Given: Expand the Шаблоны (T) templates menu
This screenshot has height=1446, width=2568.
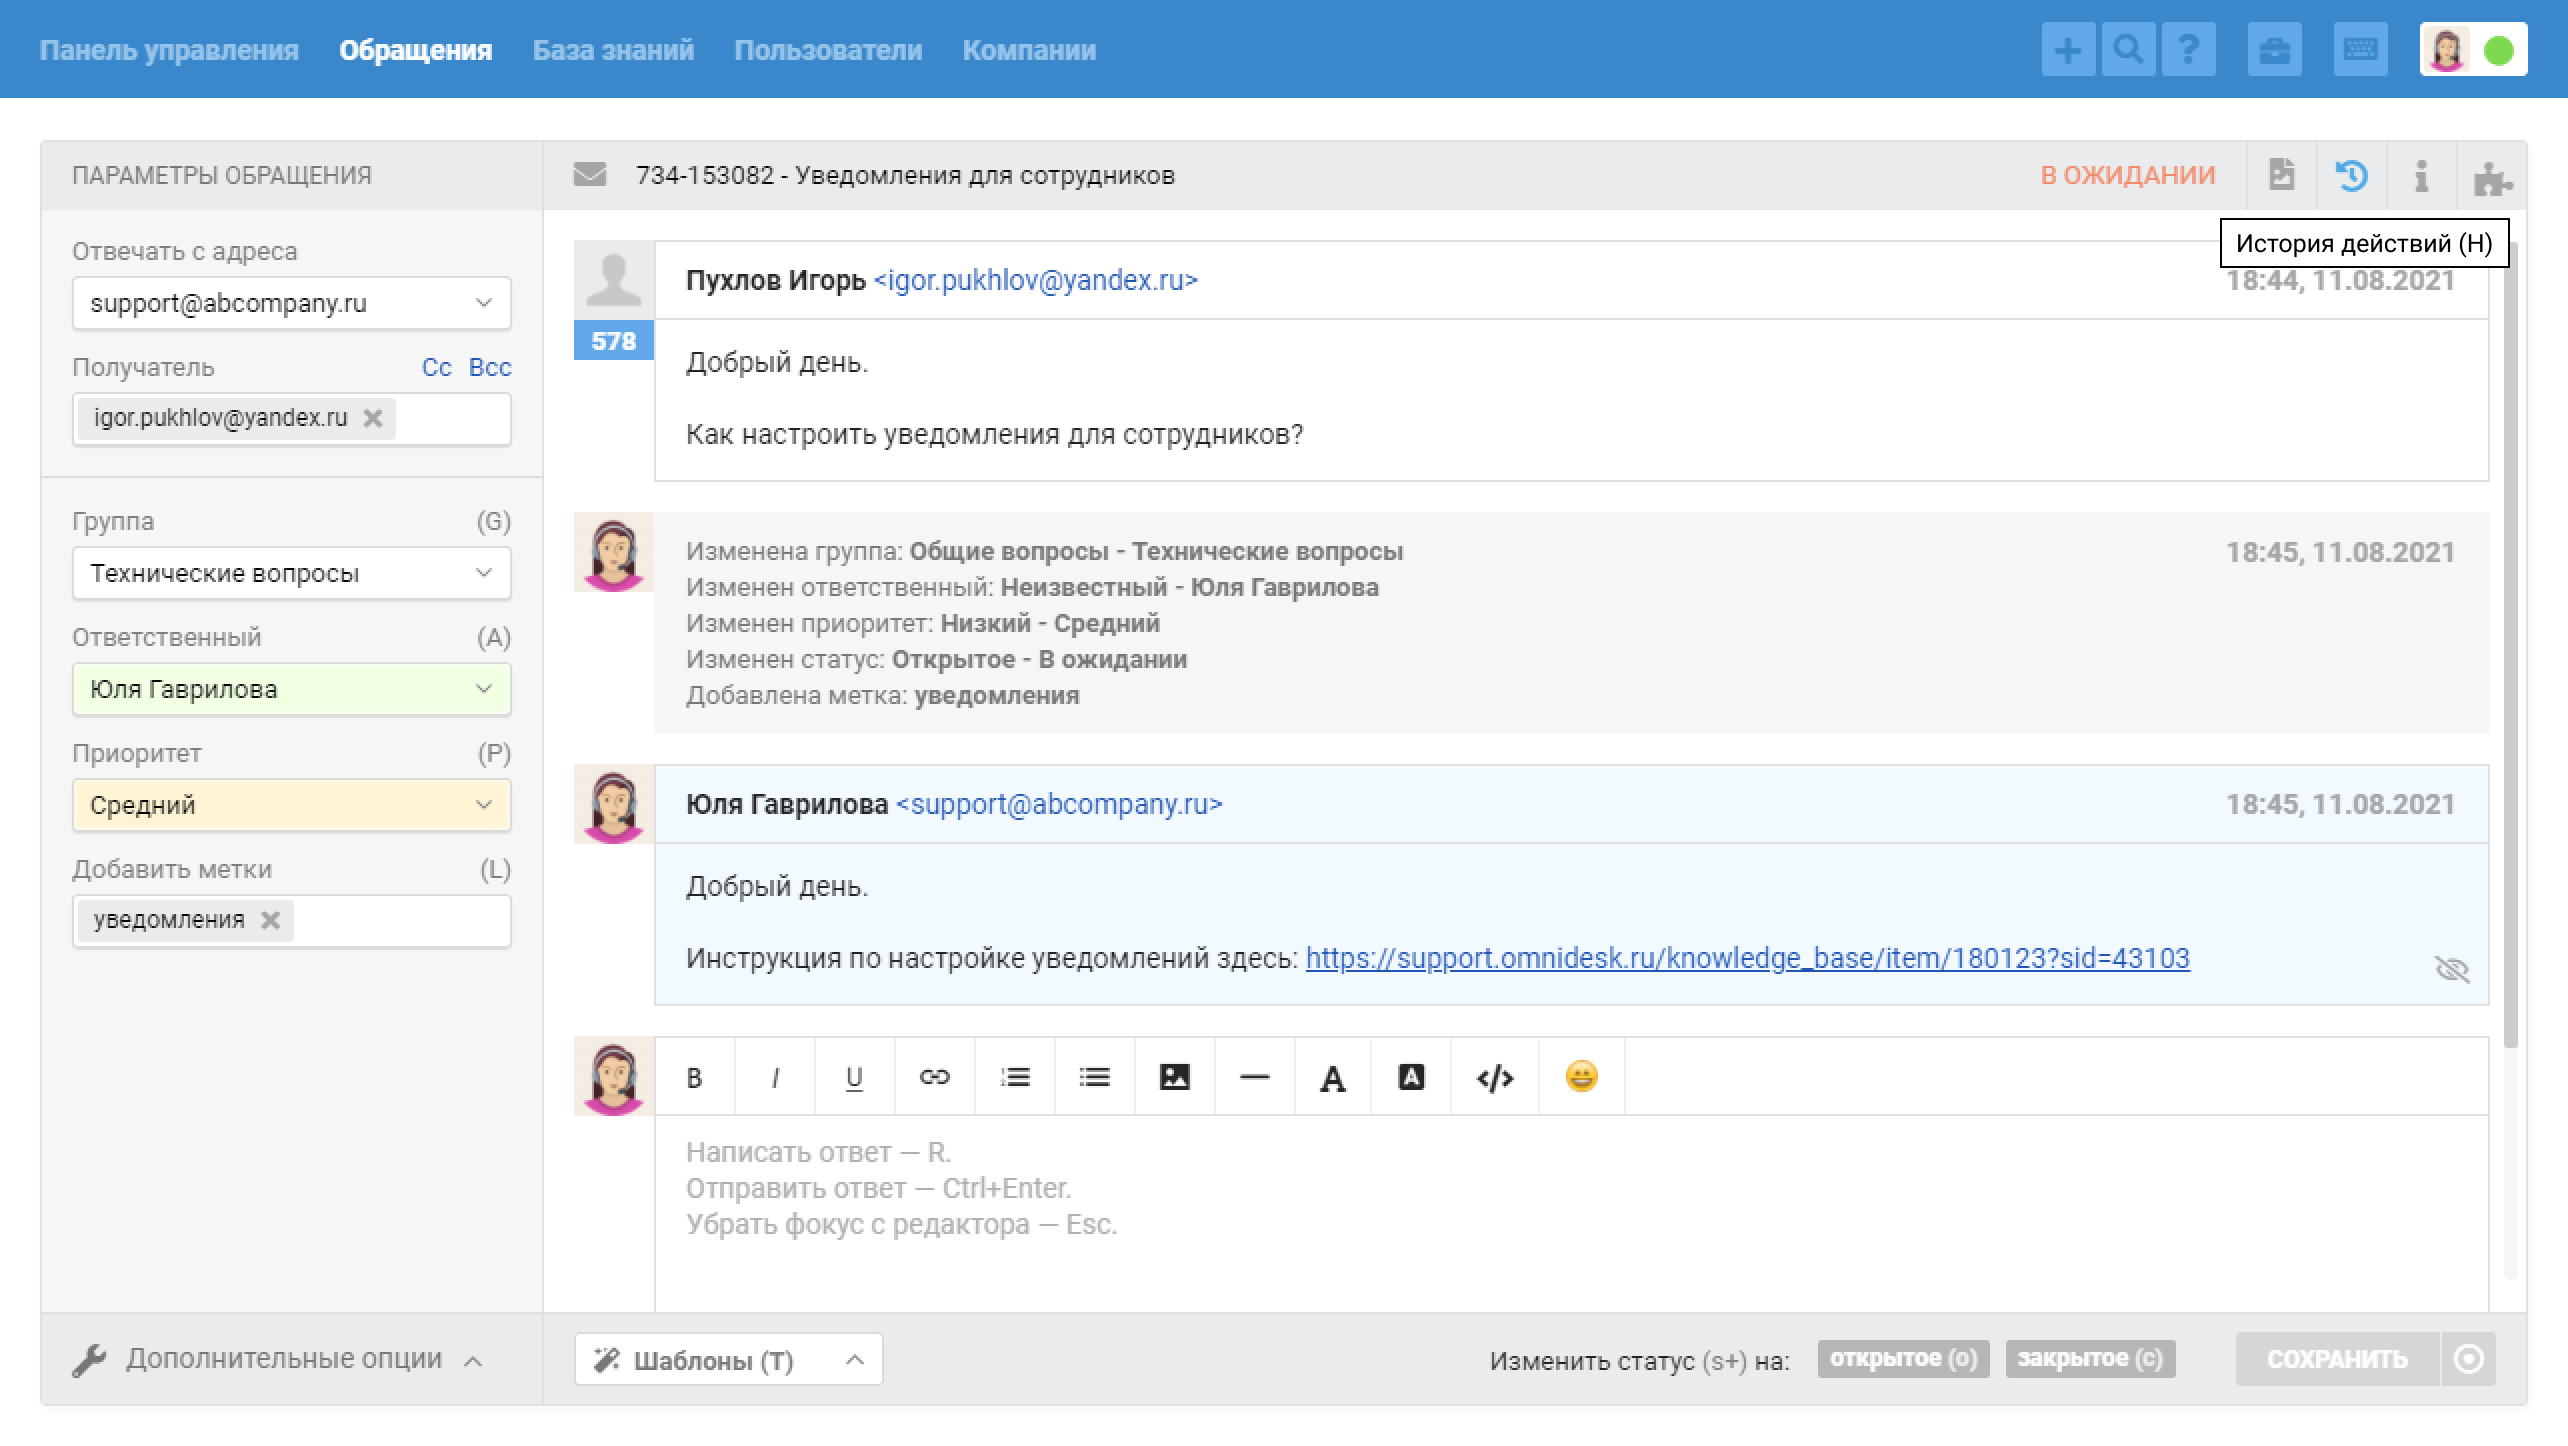Looking at the screenshot, I should pyautogui.click(x=728, y=1359).
